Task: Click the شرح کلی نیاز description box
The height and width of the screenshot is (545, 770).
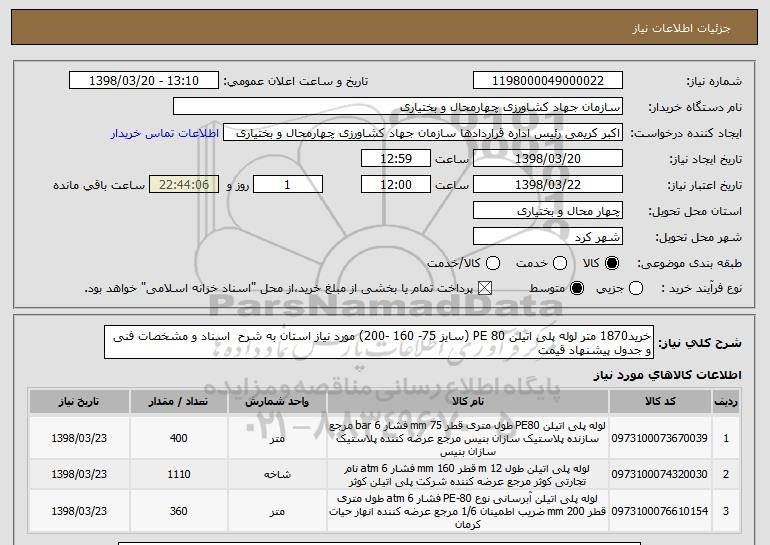Action: [x=379, y=342]
